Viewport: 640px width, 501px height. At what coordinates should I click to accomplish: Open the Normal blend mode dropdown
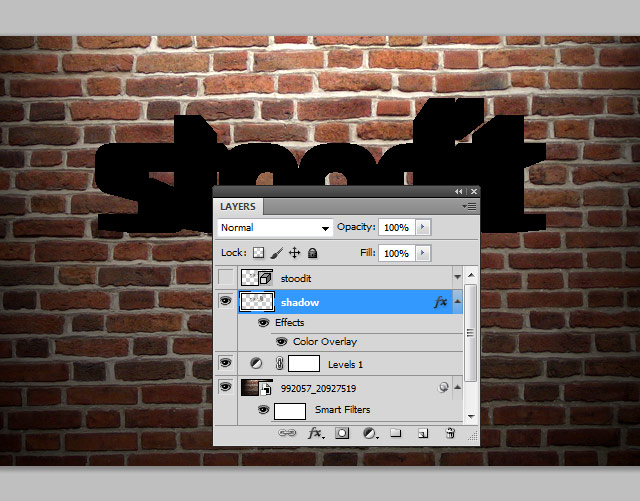[274, 227]
